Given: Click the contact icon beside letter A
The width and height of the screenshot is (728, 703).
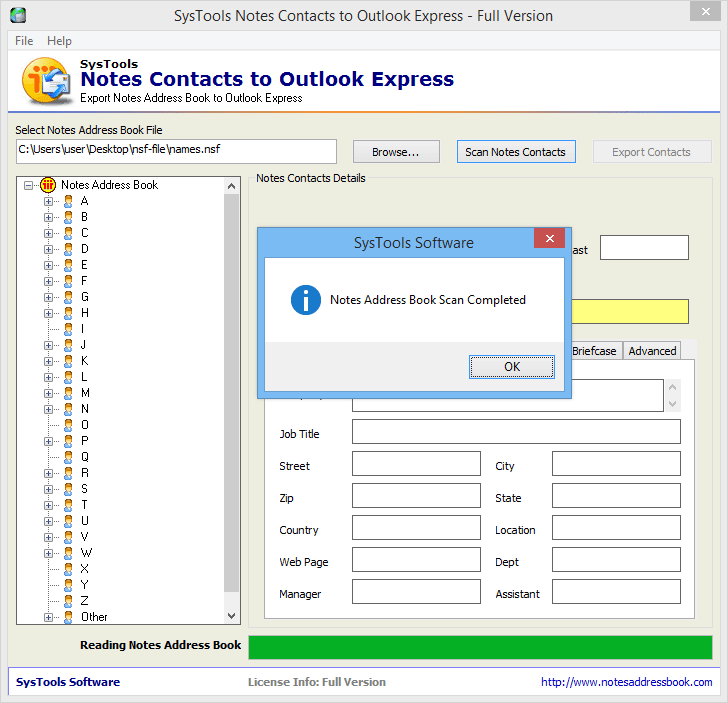Looking at the screenshot, I should 68,201.
